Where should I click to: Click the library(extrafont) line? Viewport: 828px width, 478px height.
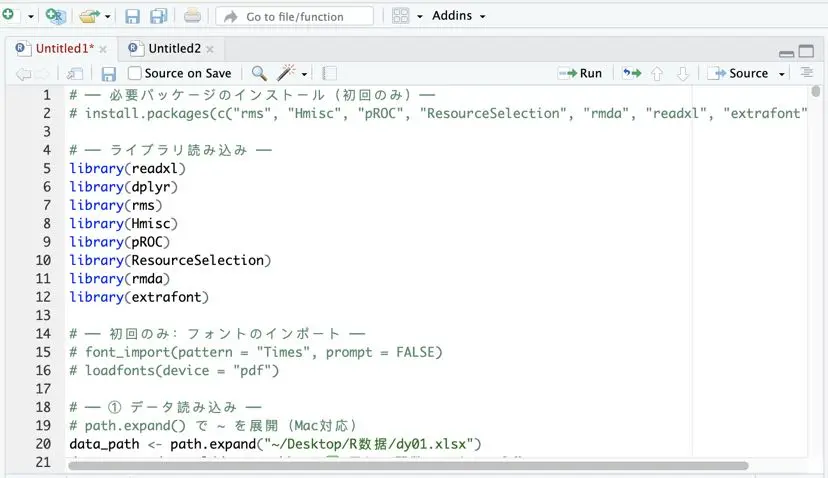pyautogui.click(x=139, y=297)
